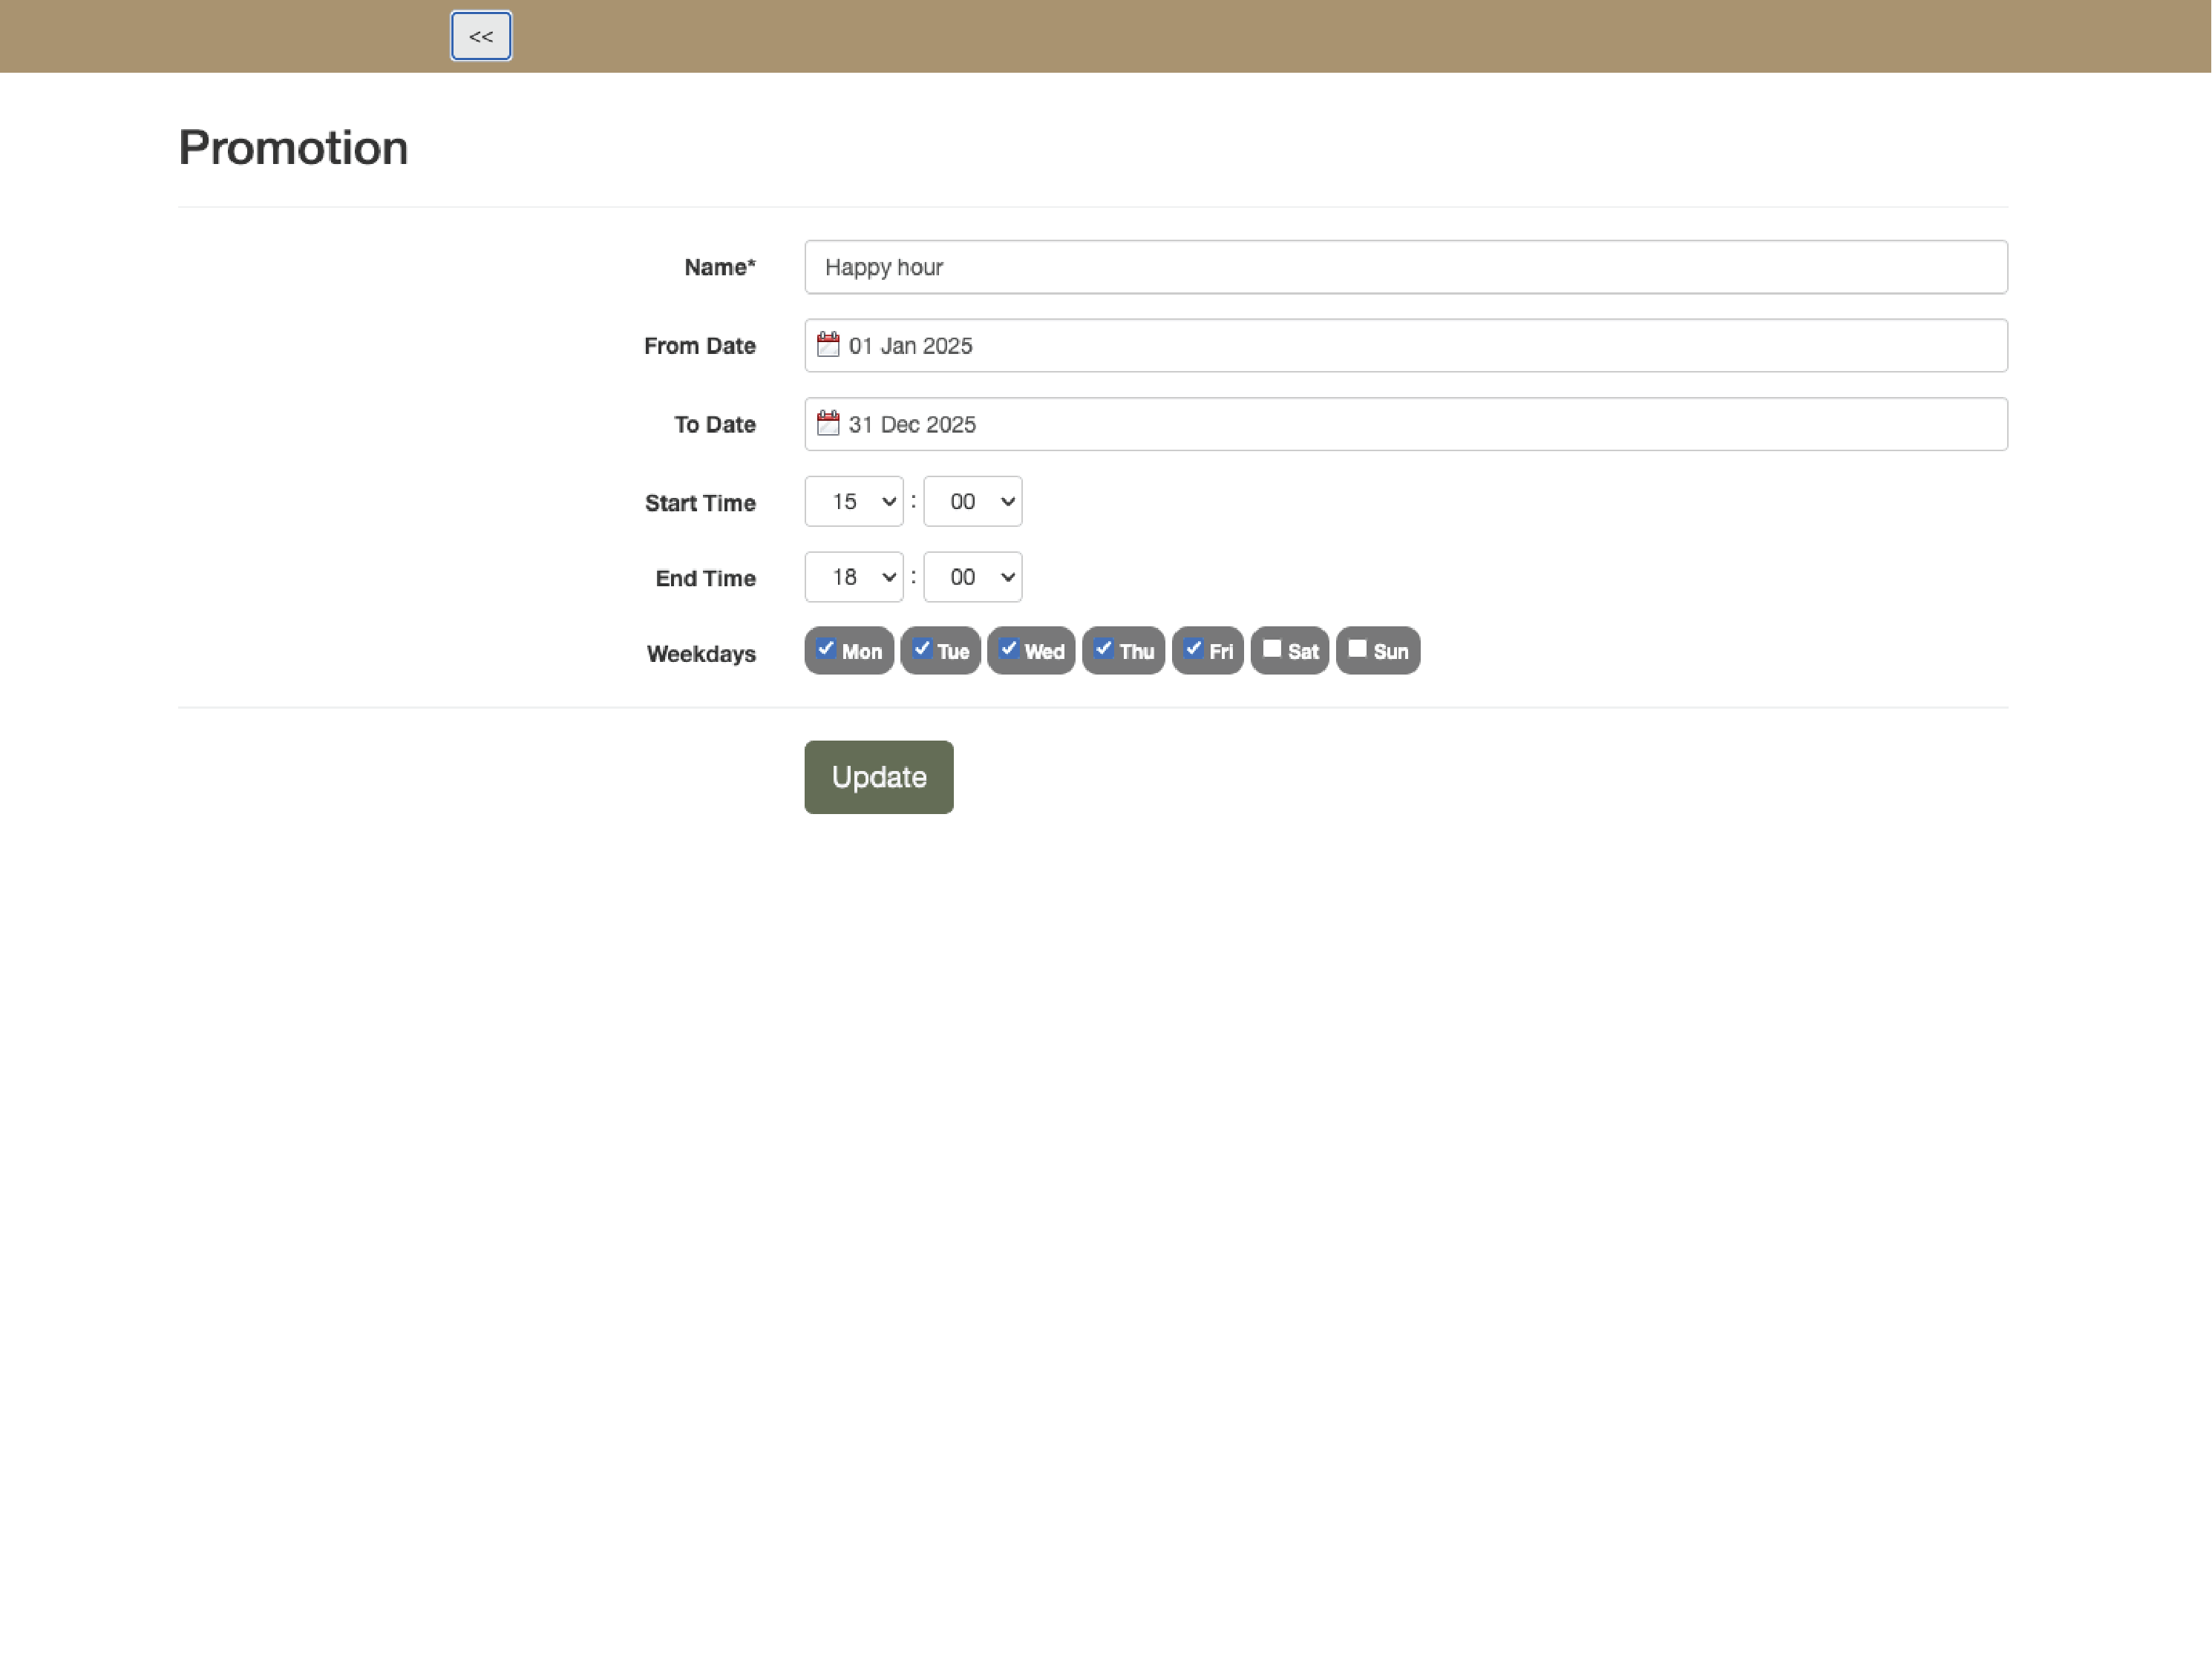Change the end hour from 18 via its selector
The image size is (2212, 1663).
(x=853, y=577)
